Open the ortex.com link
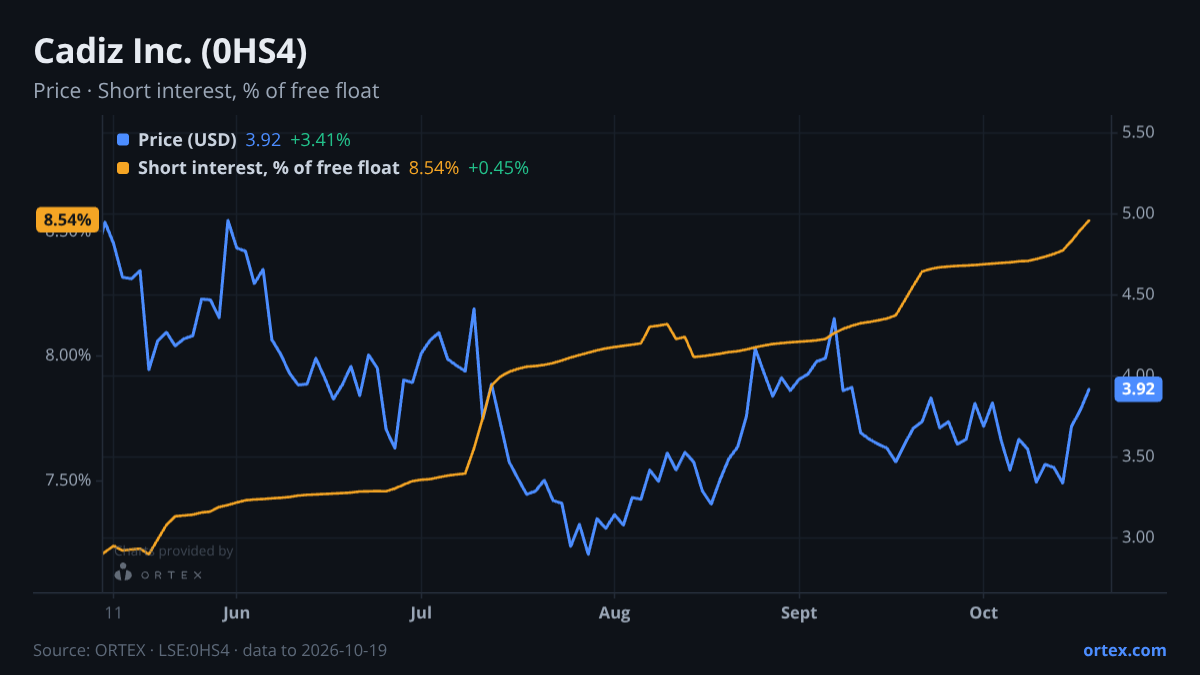This screenshot has width=1200, height=675. coord(1124,650)
